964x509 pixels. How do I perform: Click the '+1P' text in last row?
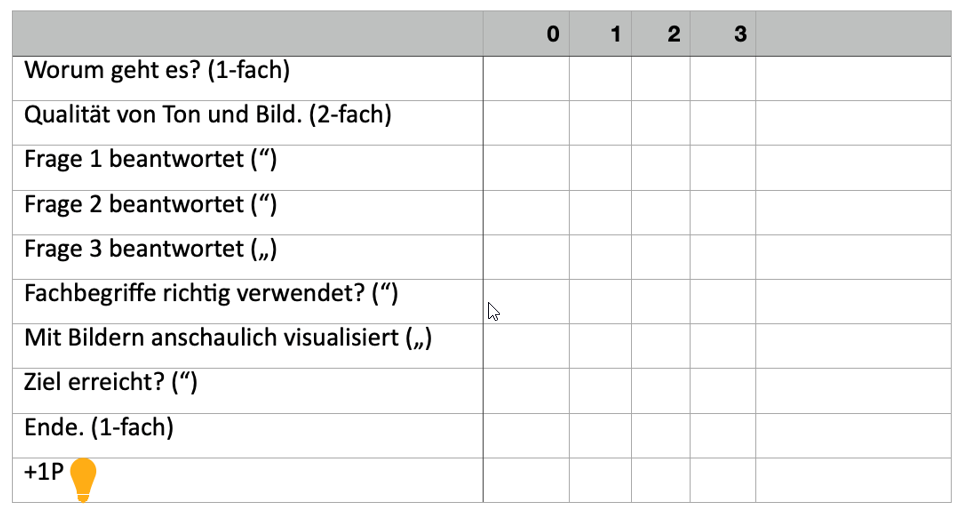coord(44,472)
